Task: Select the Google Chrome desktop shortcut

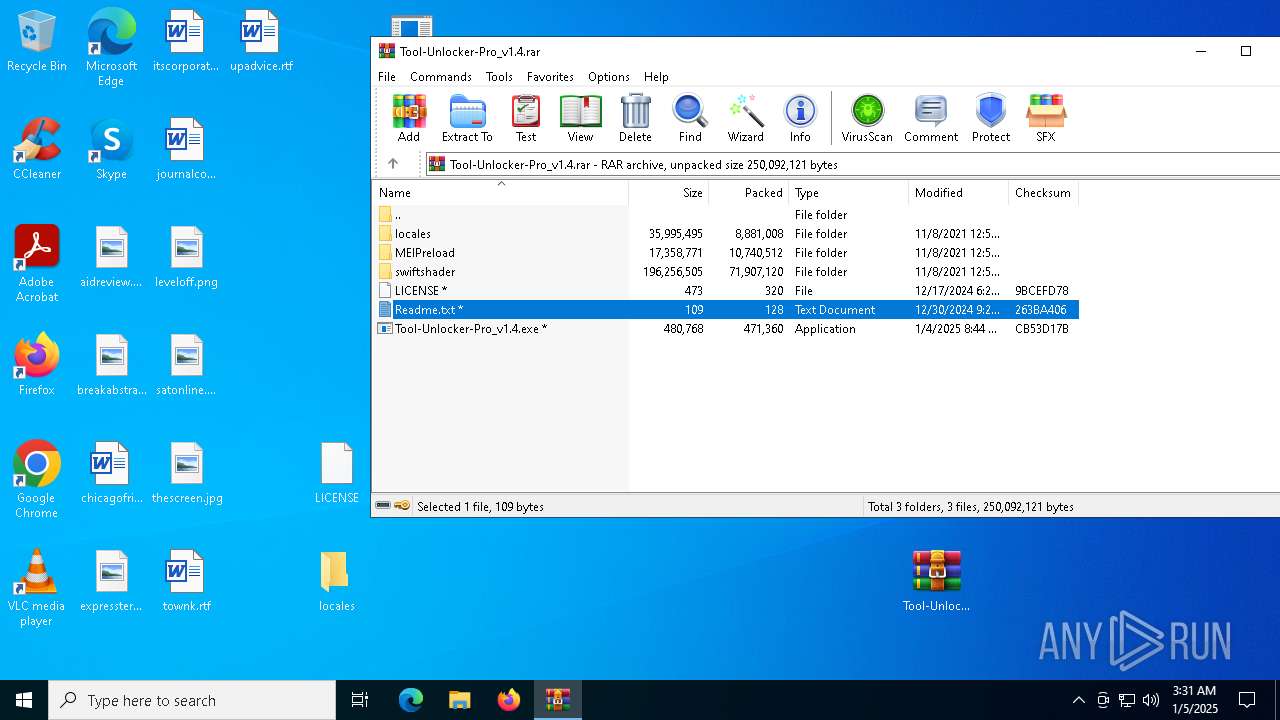Action: [x=36, y=479]
